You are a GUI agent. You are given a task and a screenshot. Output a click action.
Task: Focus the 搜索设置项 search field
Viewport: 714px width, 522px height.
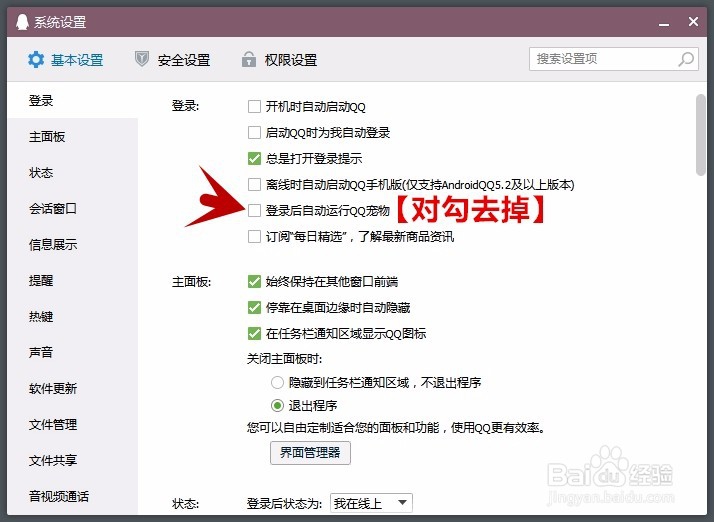pyautogui.click(x=613, y=59)
